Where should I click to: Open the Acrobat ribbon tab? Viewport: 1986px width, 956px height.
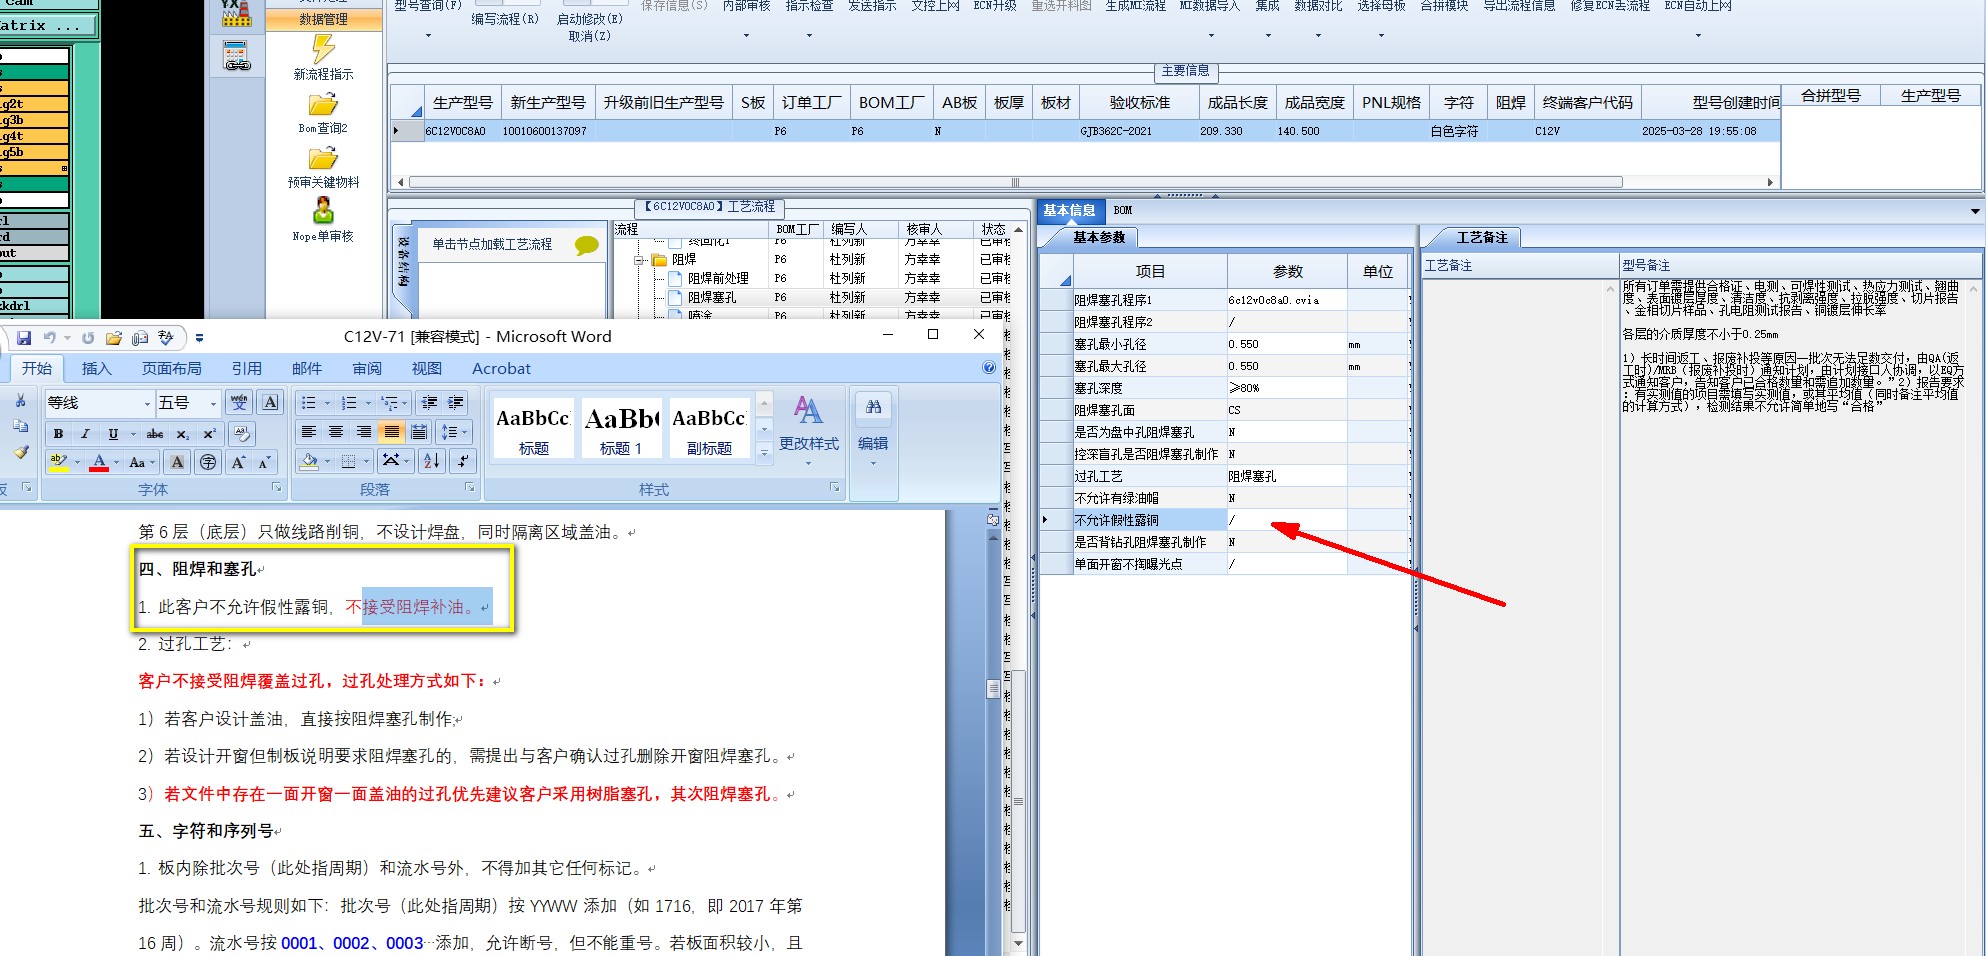[501, 368]
